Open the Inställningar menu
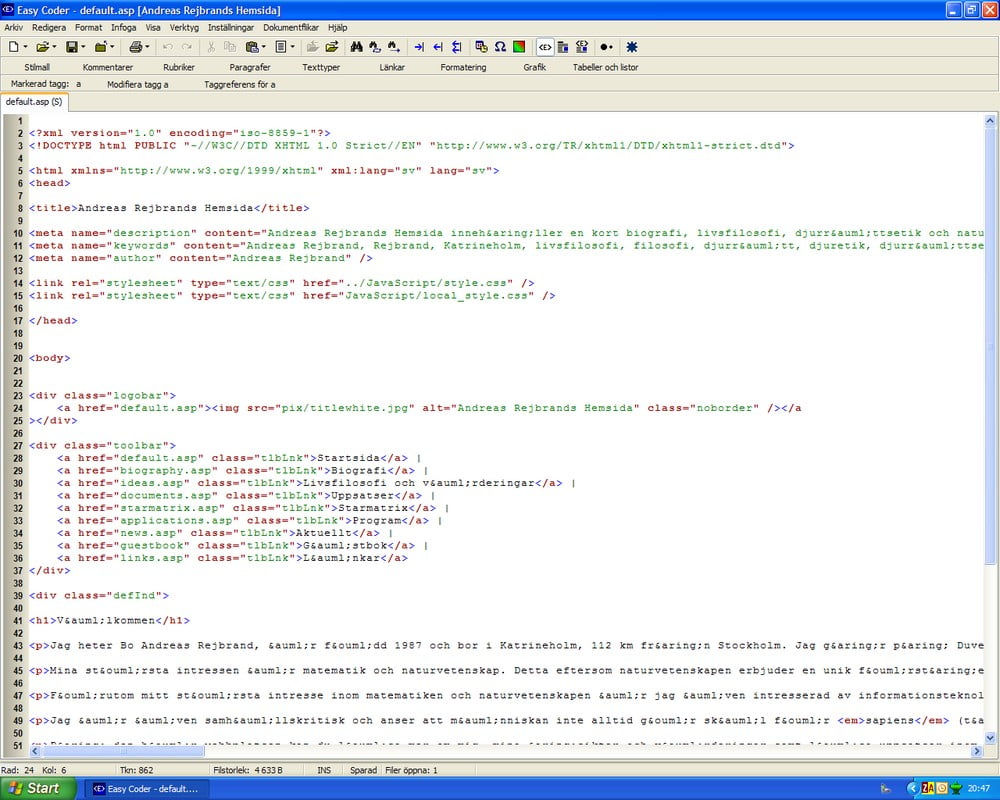Viewport: 1000px width, 800px height. (231, 27)
